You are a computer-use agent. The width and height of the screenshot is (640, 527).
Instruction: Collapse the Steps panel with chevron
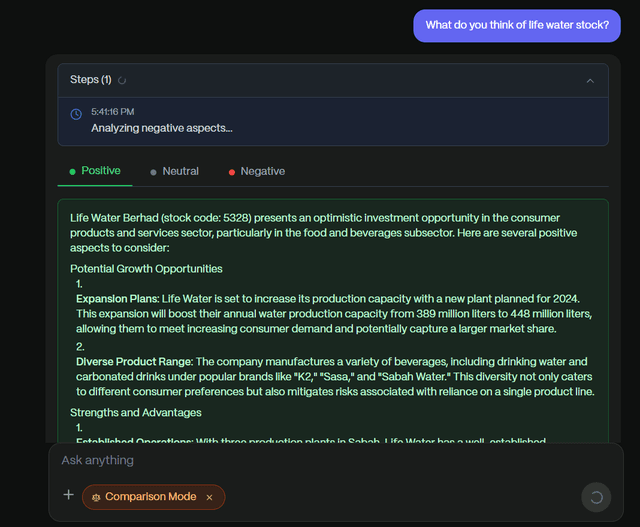click(x=590, y=81)
